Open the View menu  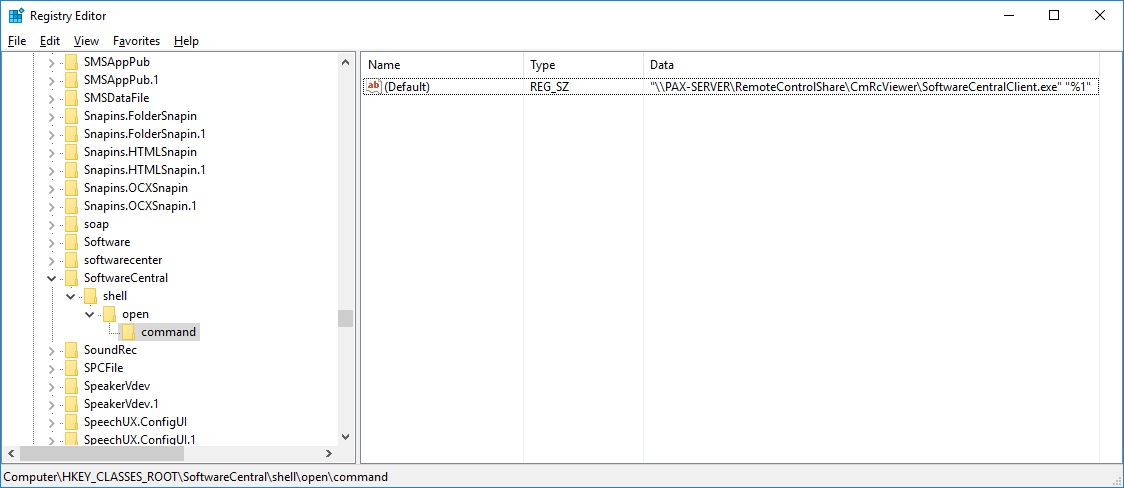pos(87,41)
